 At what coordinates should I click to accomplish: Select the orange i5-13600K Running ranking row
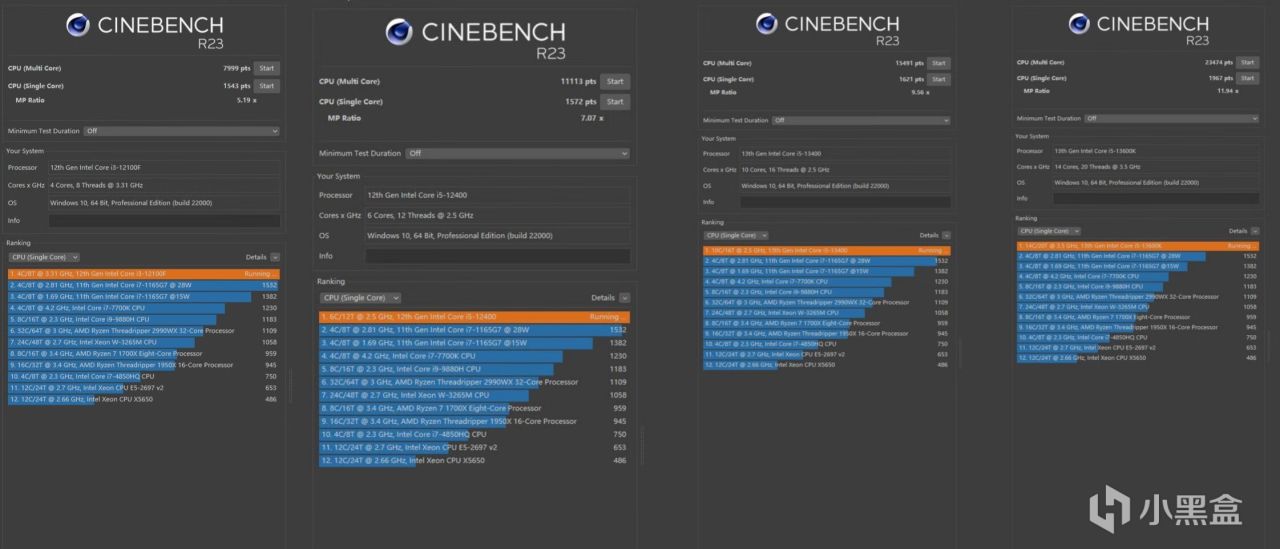(x=1138, y=245)
